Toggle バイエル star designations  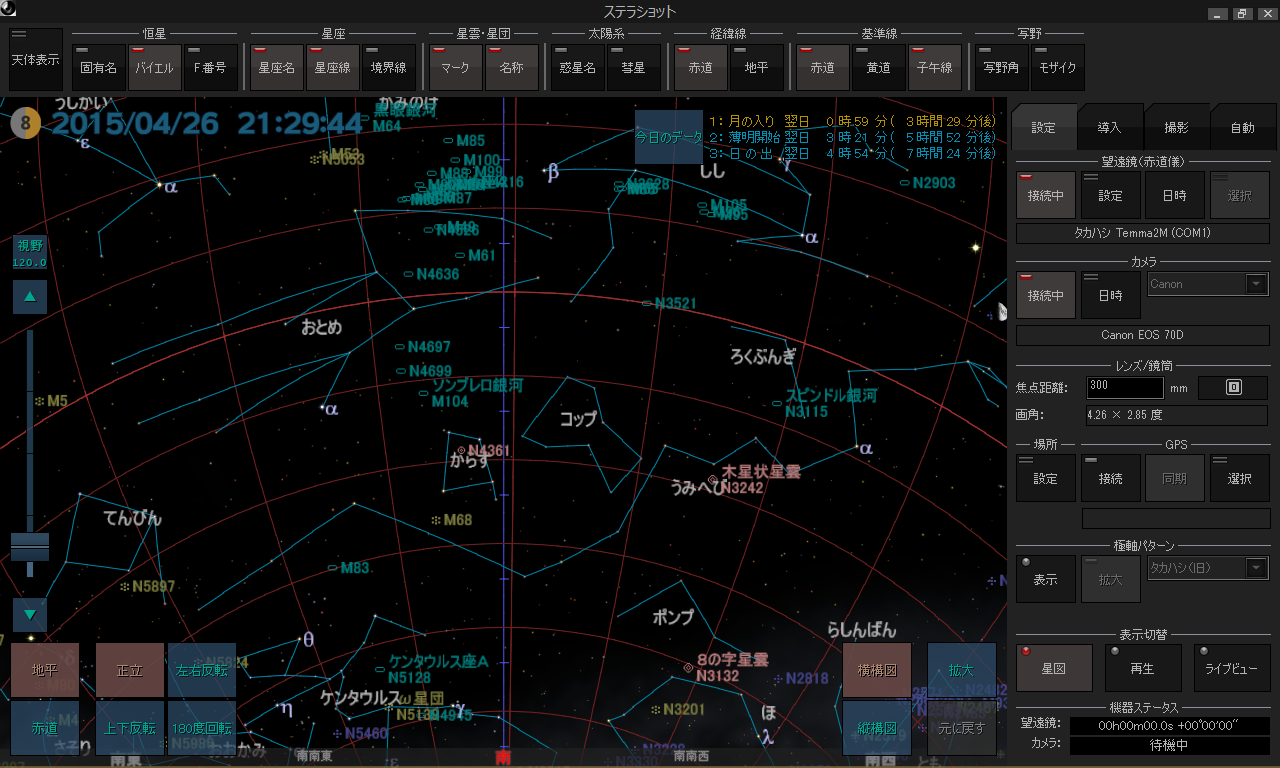pyautogui.click(x=155, y=68)
